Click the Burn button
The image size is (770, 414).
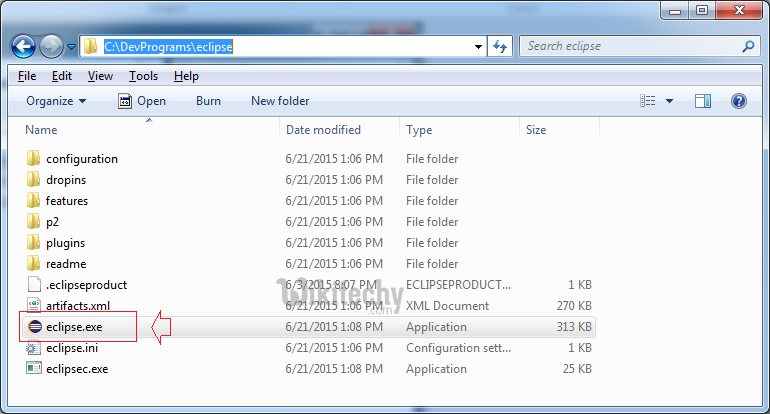[x=208, y=101]
